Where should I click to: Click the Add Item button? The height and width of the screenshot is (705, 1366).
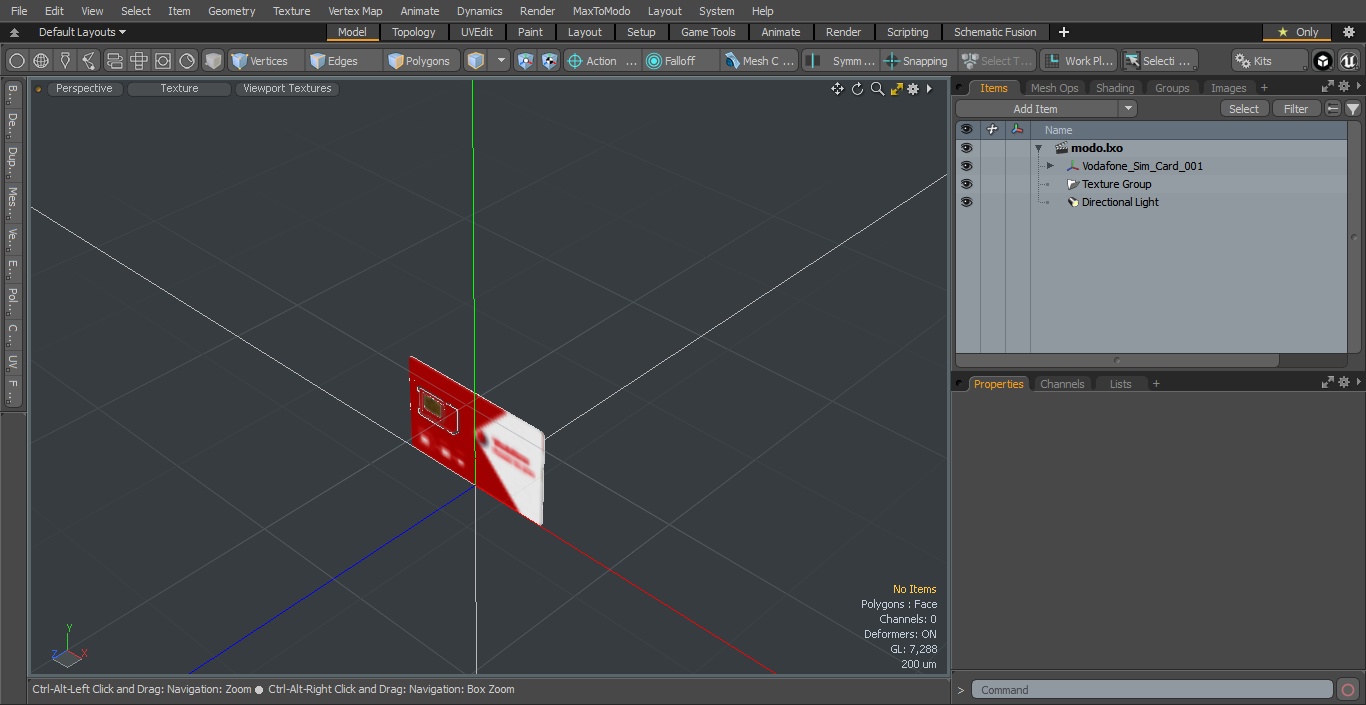tap(1036, 109)
